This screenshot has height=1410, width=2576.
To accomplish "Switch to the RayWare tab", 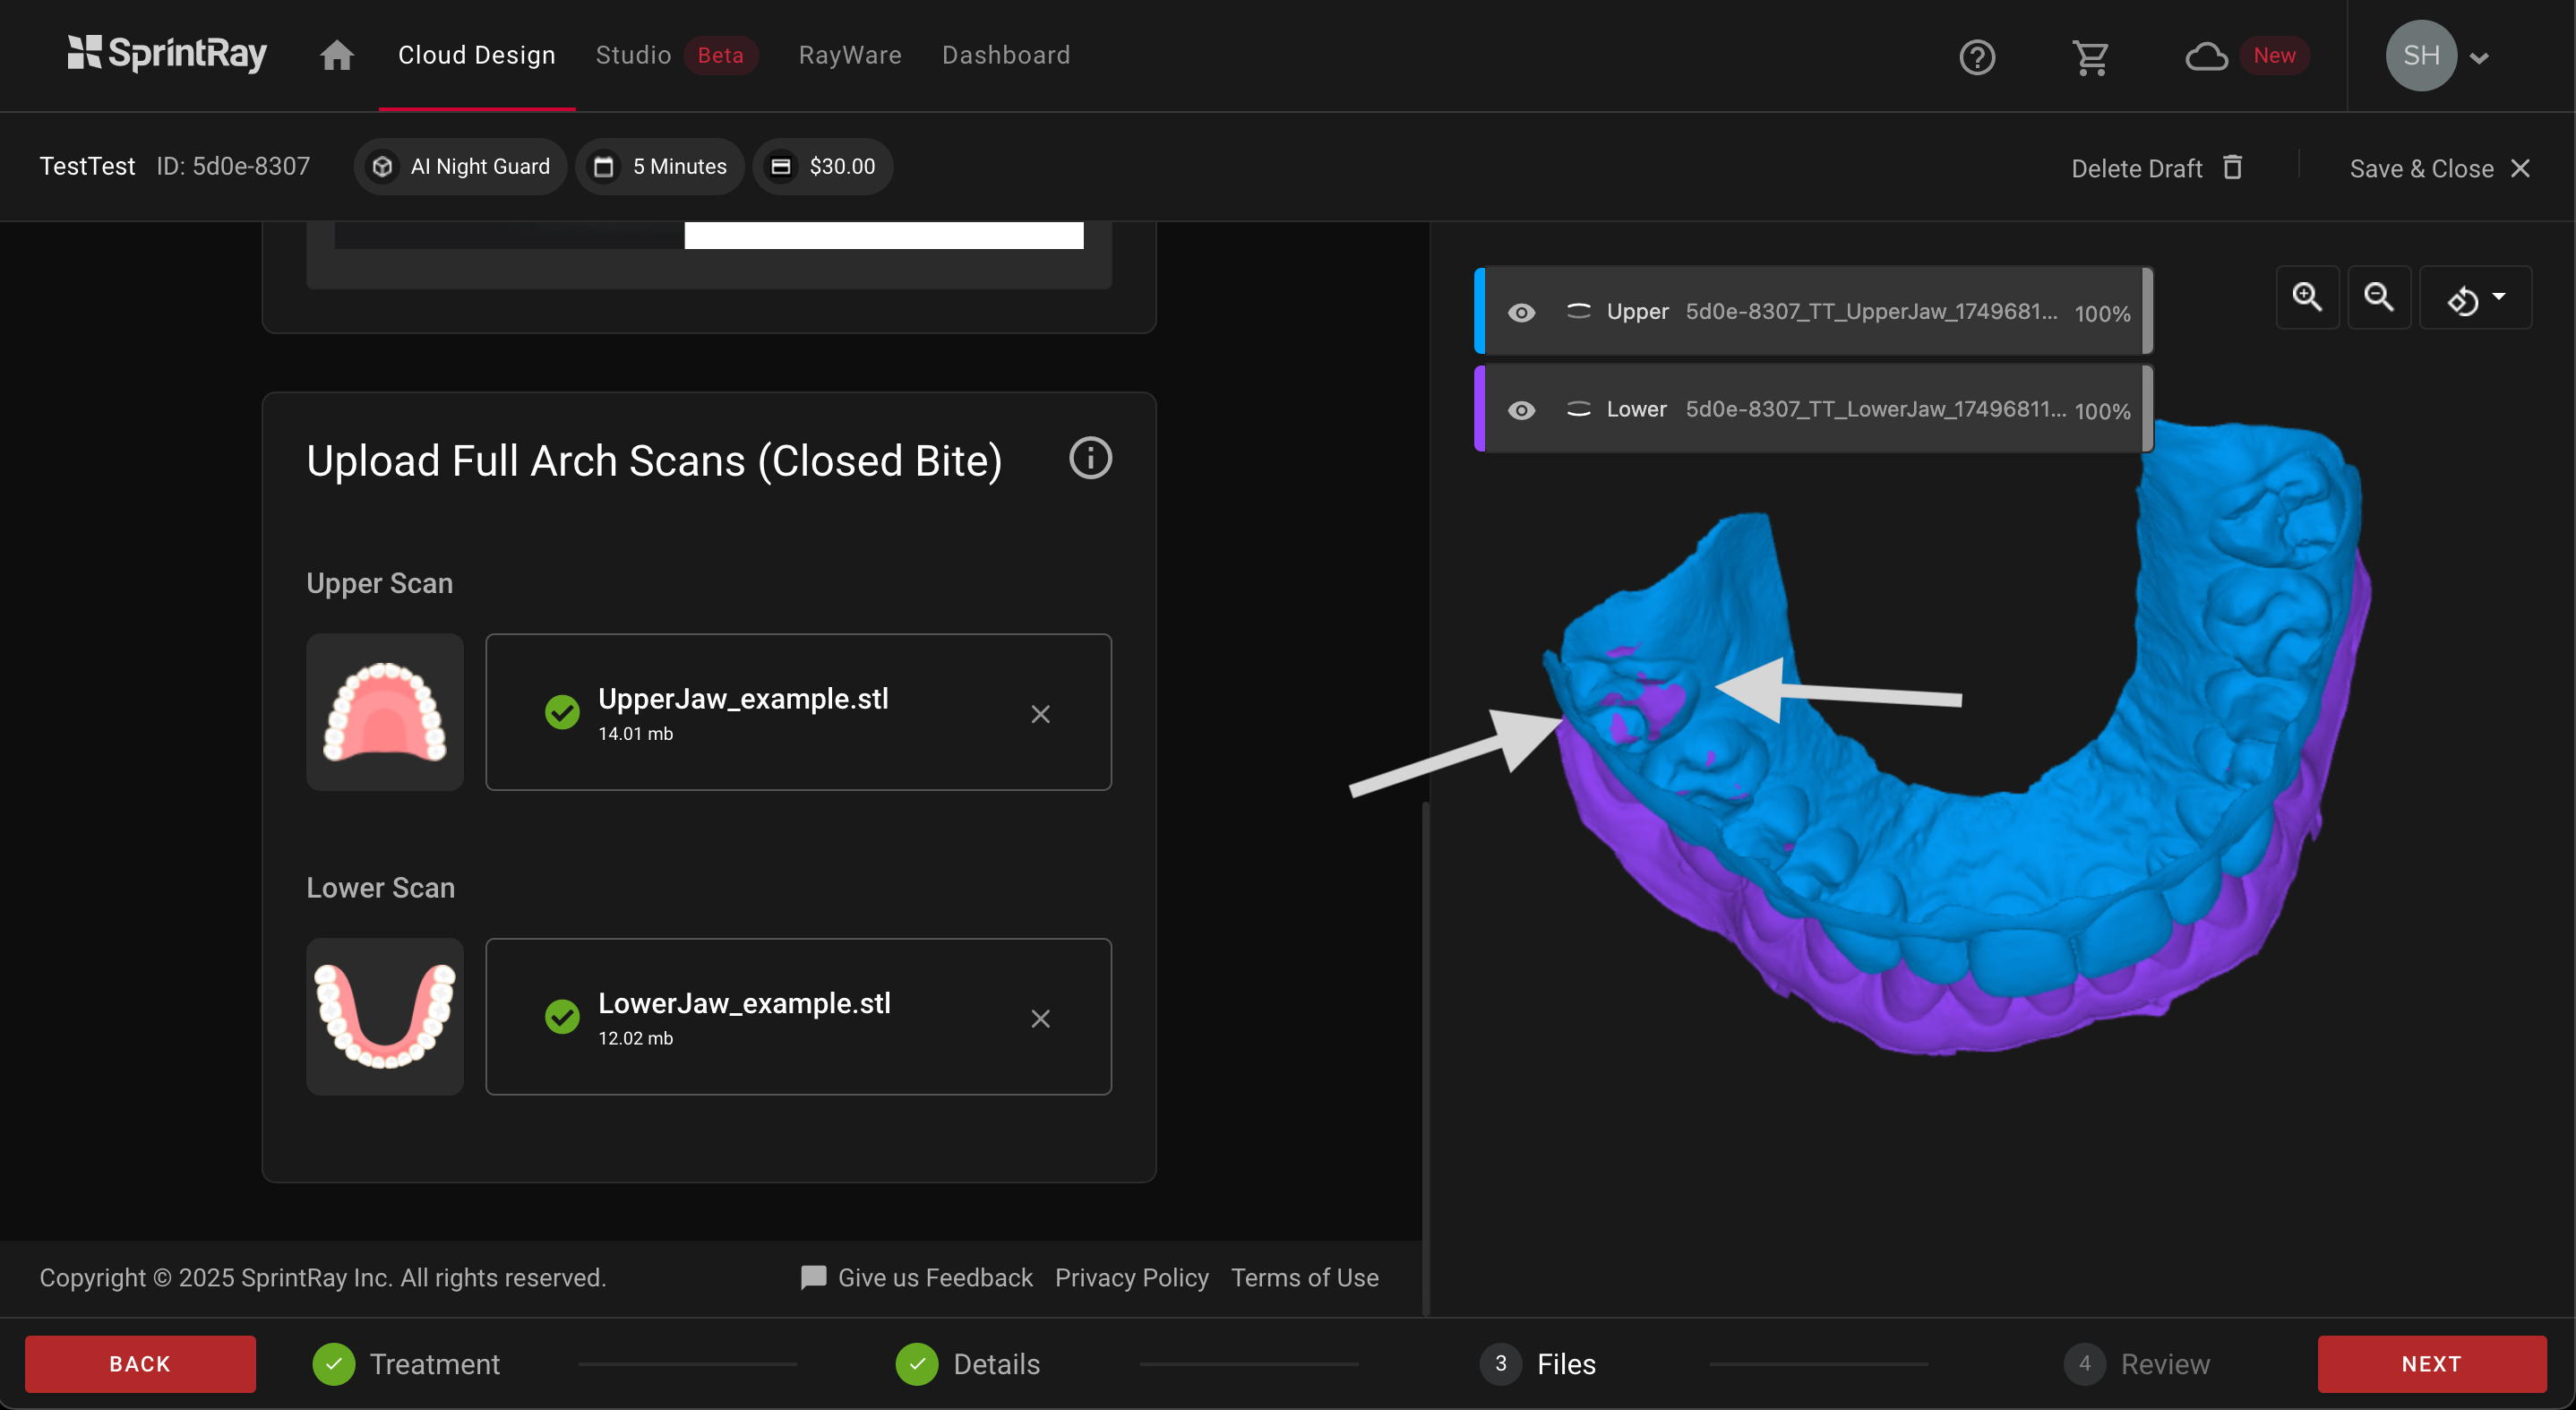I will click(x=849, y=55).
